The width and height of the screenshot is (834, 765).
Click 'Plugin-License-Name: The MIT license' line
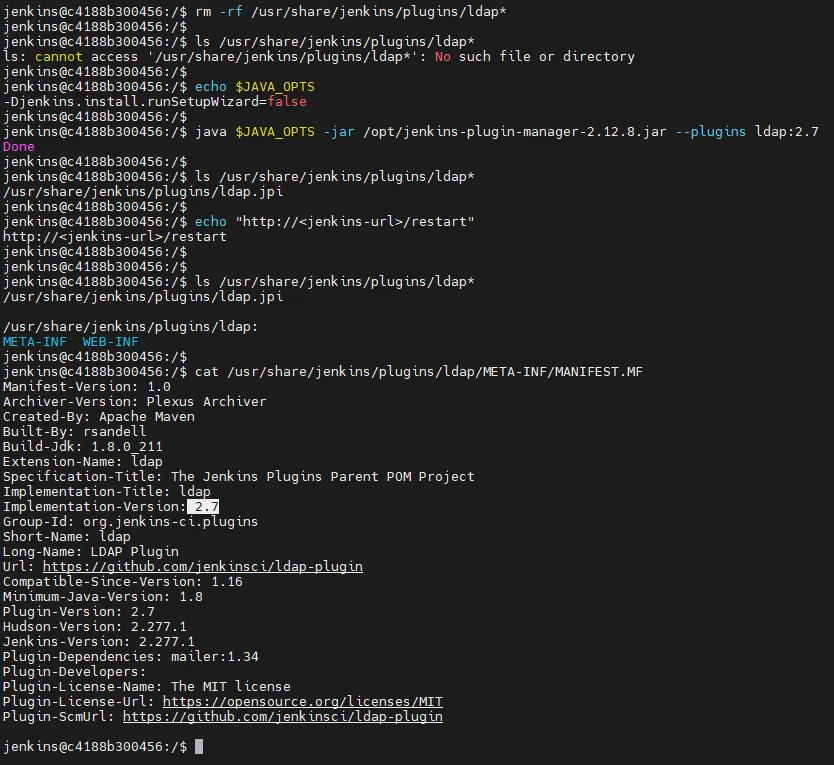(x=146, y=686)
